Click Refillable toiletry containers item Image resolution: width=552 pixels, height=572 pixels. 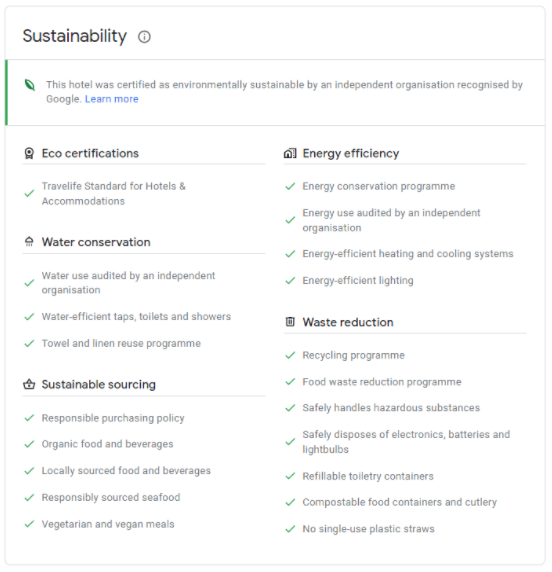click(368, 476)
